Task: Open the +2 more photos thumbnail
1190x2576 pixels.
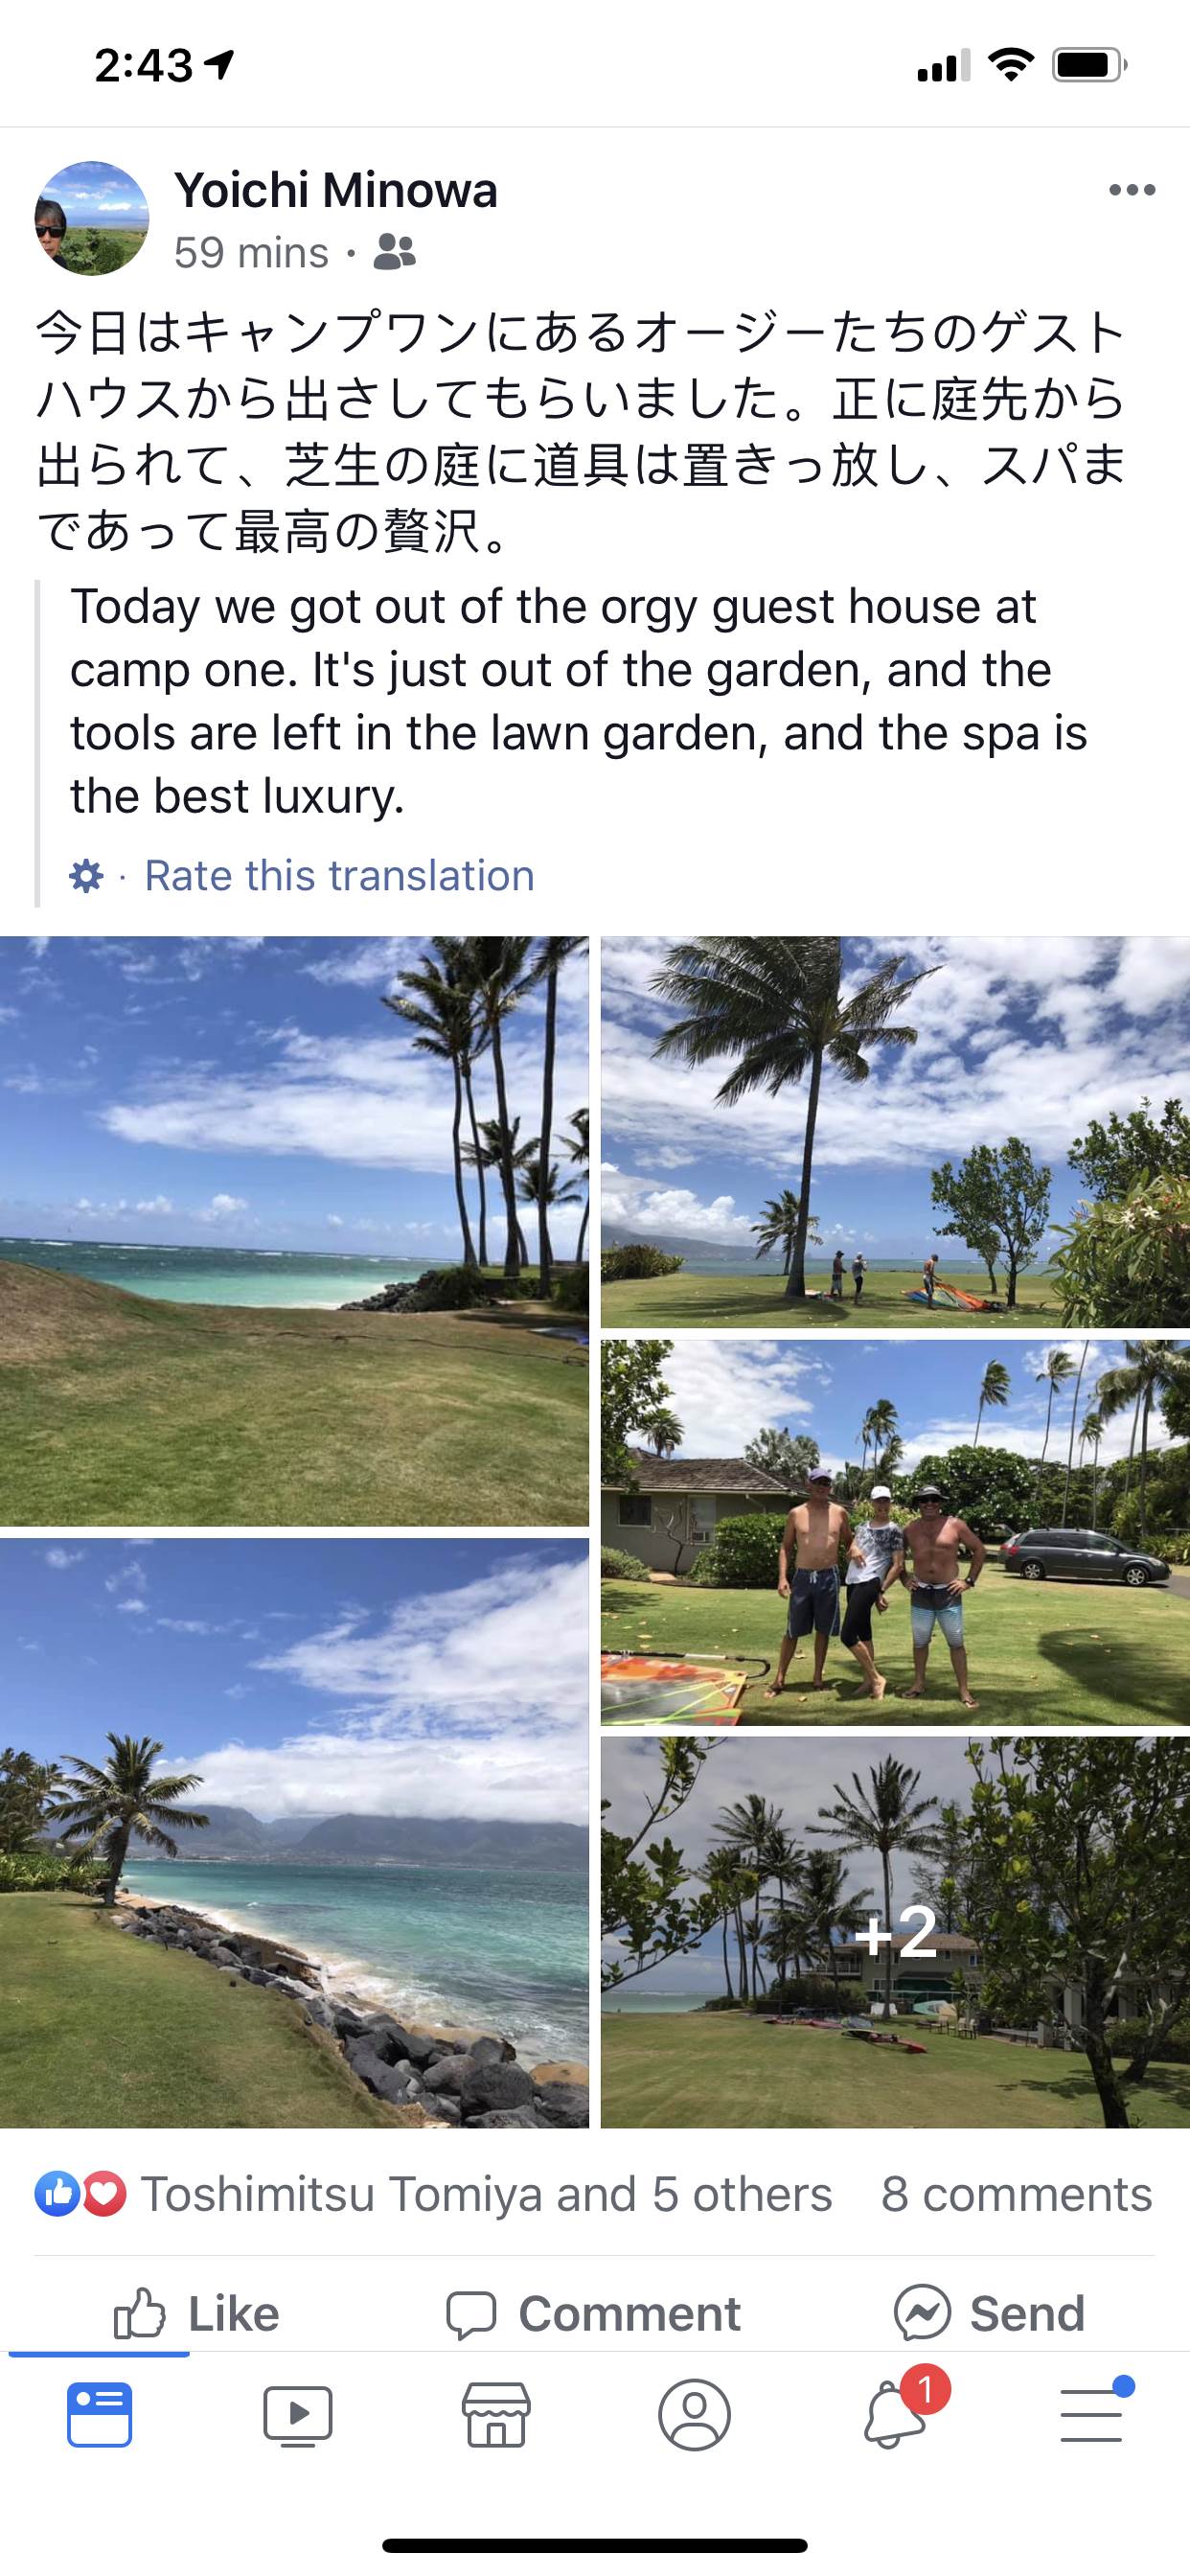Action: 895,1932
